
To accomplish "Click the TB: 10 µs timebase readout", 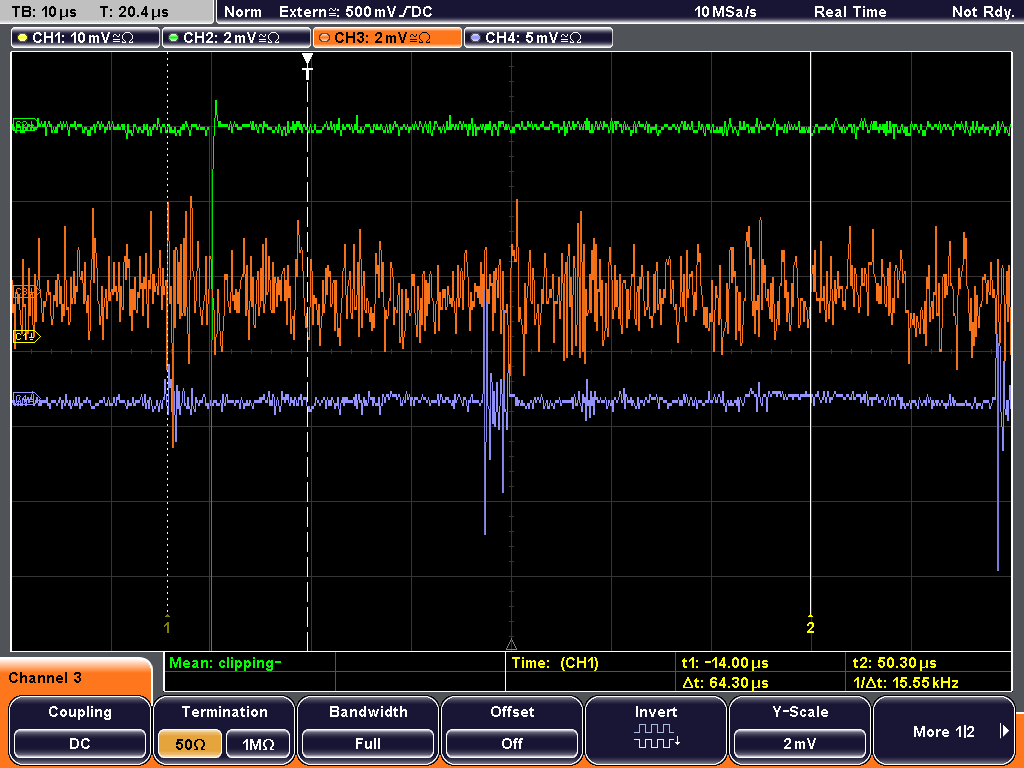I will (x=44, y=12).
